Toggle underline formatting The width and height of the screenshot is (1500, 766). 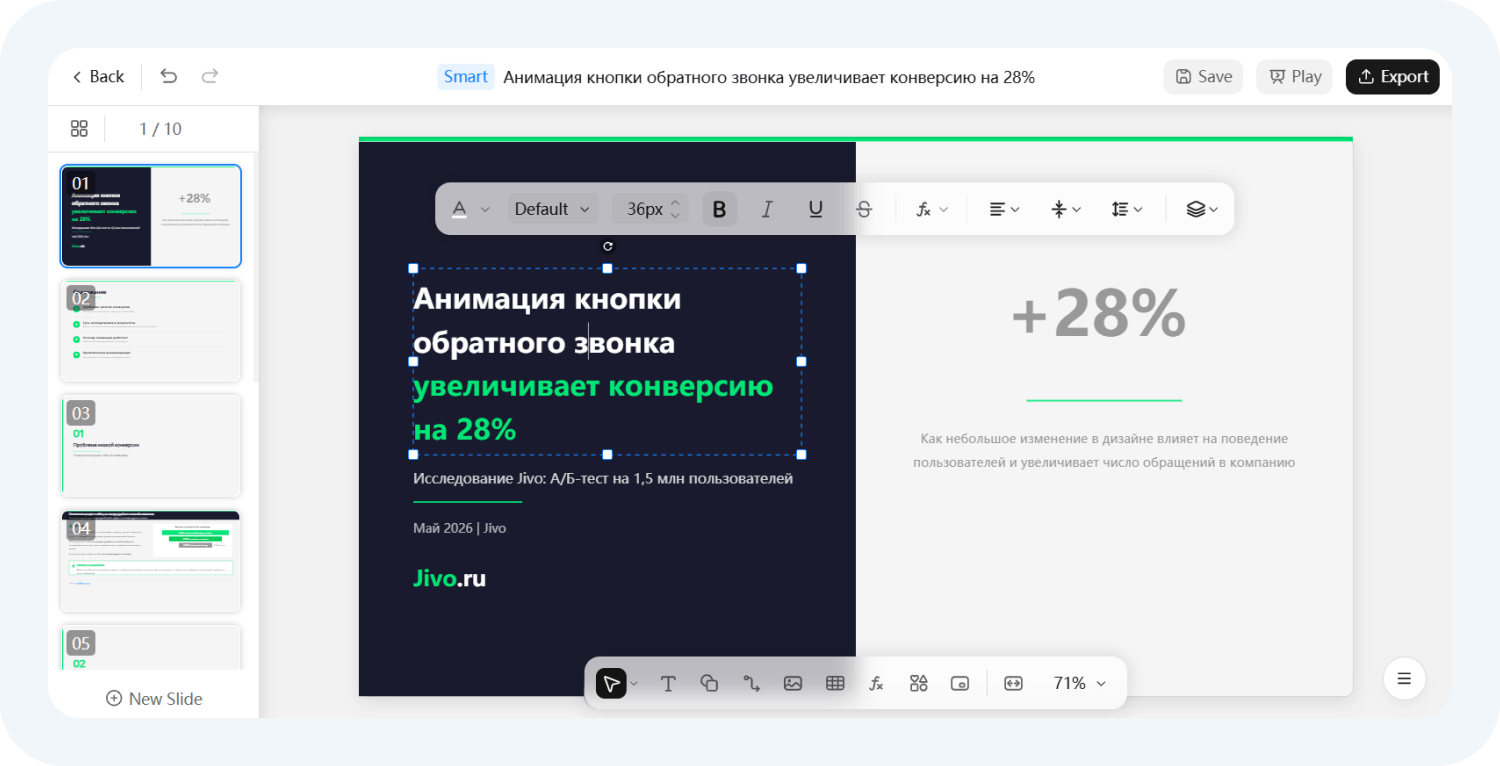click(x=816, y=209)
